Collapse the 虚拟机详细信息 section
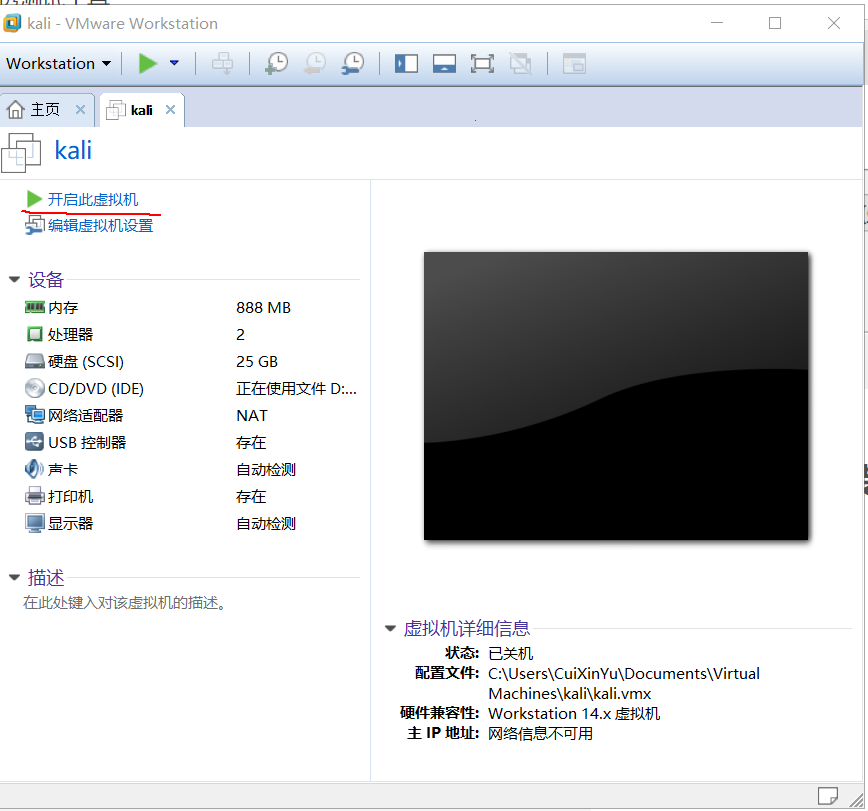This screenshot has width=868, height=811. click(x=390, y=628)
